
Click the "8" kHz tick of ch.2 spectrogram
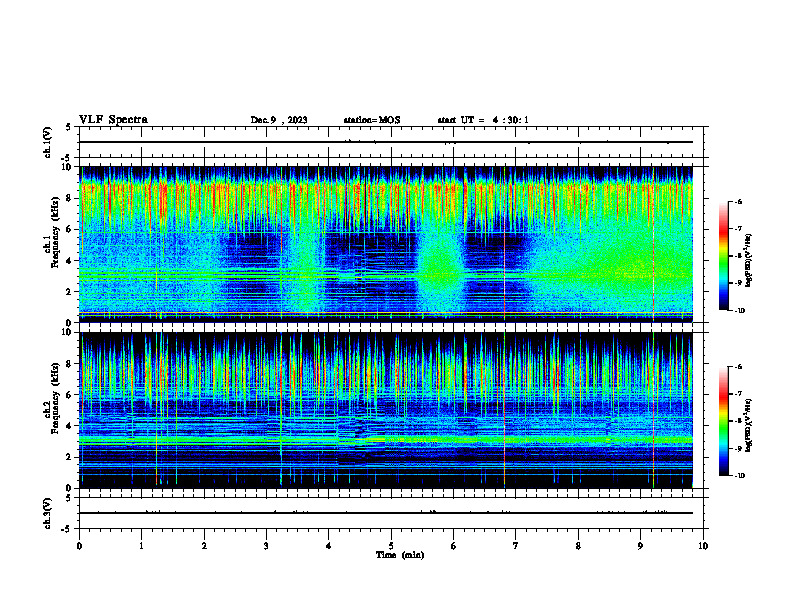click(69, 364)
